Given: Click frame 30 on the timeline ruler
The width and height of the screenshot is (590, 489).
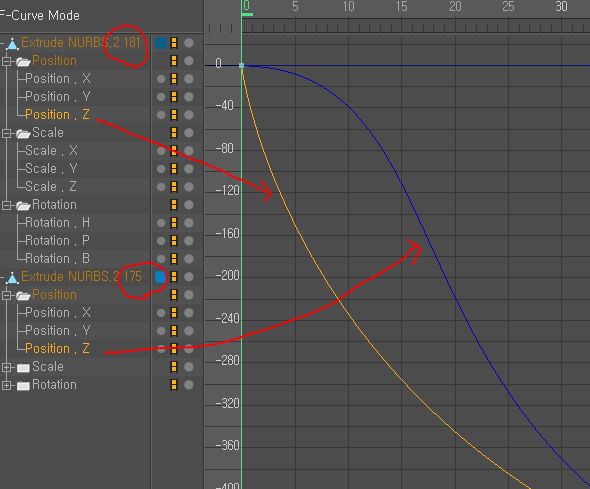Looking at the screenshot, I should coord(561,6).
